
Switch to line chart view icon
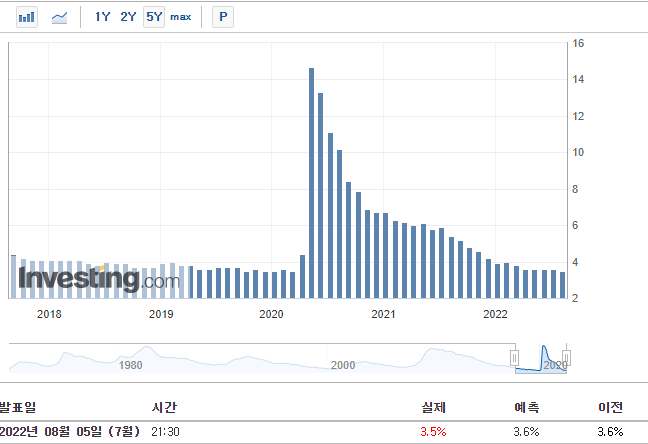tap(59, 17)
